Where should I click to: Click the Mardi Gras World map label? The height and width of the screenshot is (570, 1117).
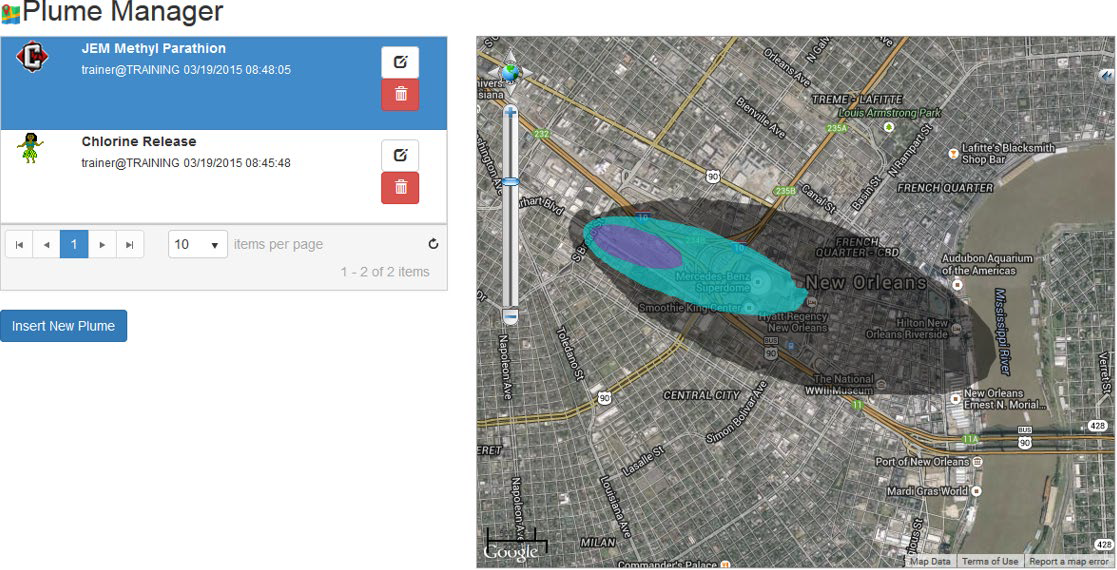927,491
